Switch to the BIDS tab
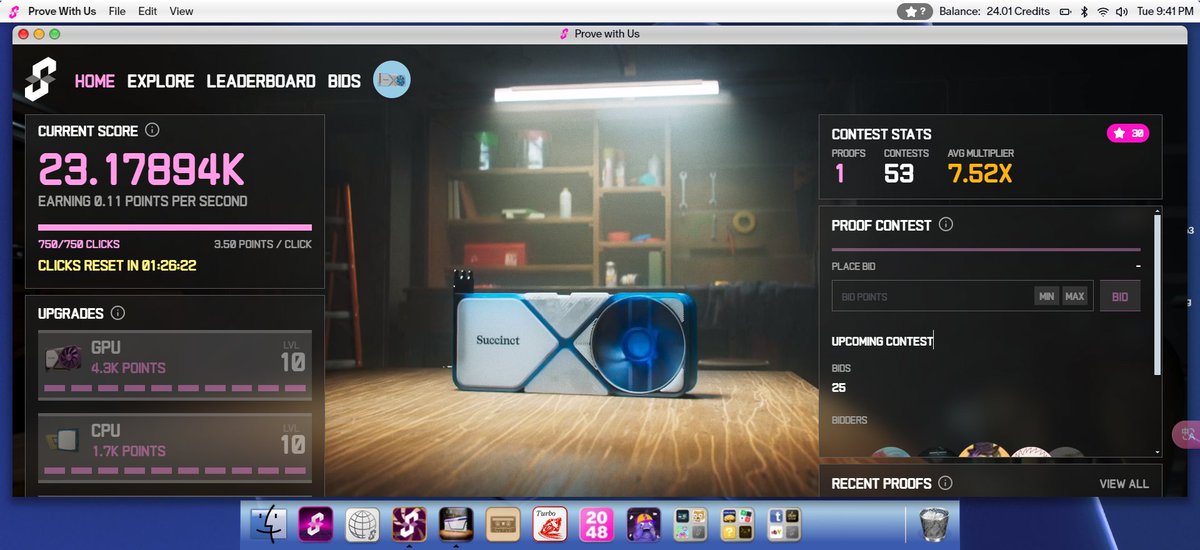The height and width of the screenshot is (550, 1200). point(345,81)
